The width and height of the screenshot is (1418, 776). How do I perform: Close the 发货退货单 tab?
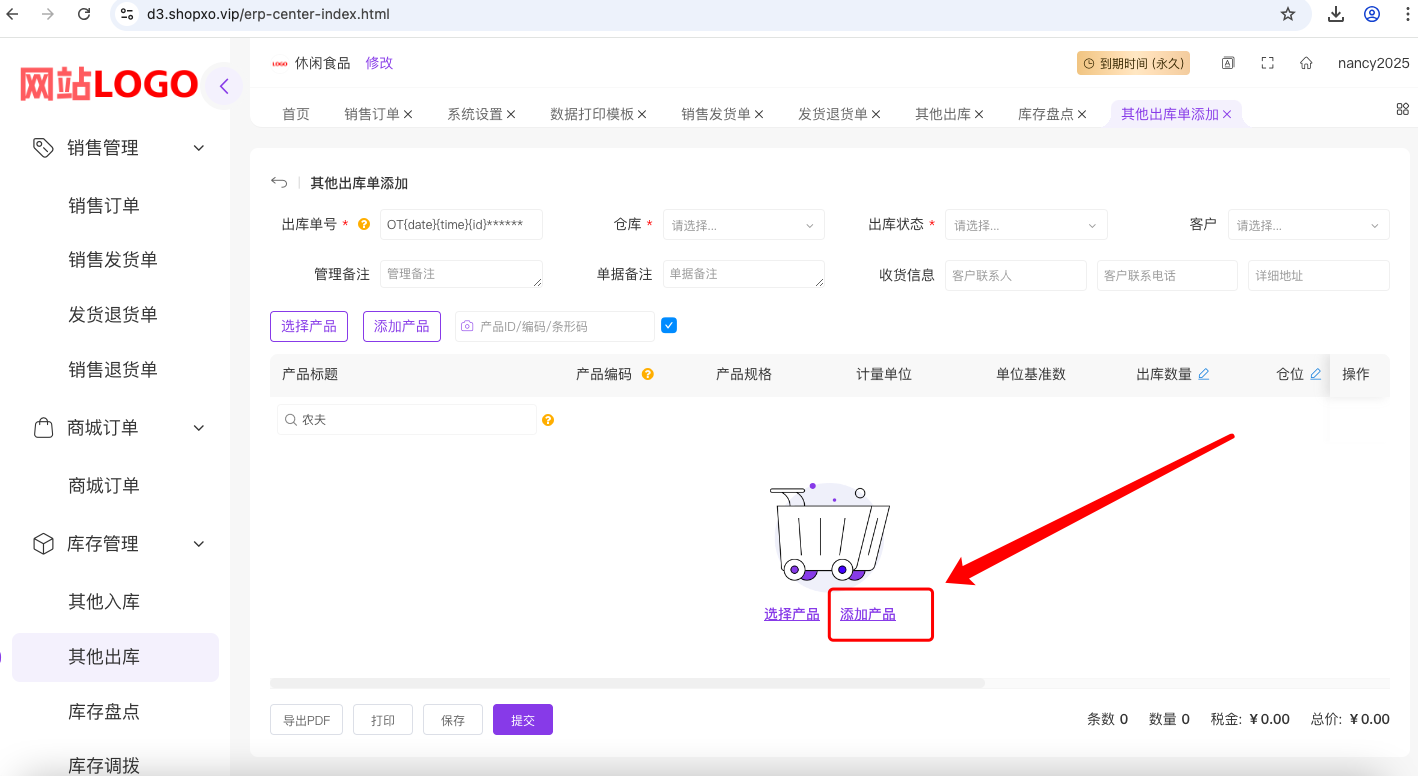tap(876, 114)
